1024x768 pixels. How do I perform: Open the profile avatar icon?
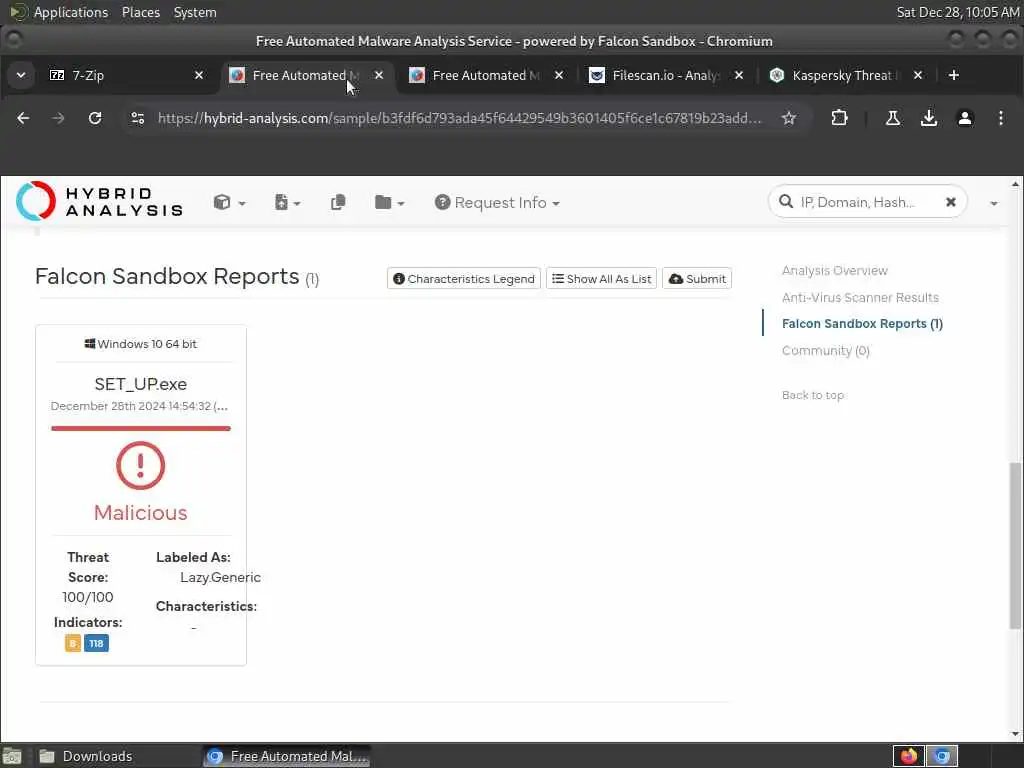965,118
